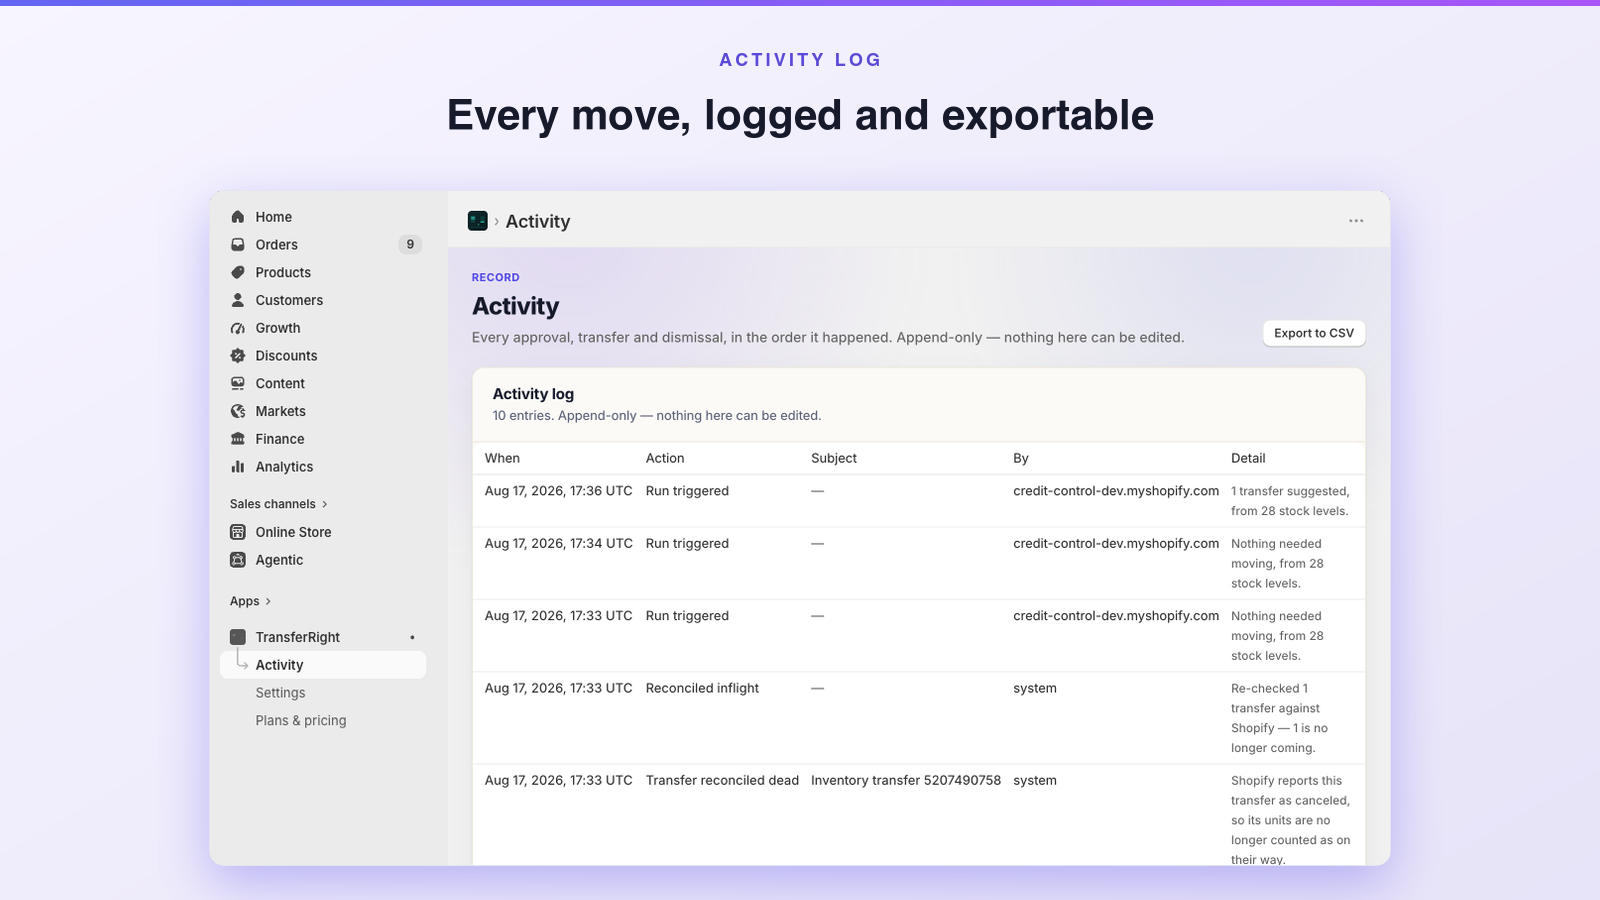Image resolution: width=1600 pixels, height=900 pixels.
Task: Click the Apps heading
Action: [245, 601]
